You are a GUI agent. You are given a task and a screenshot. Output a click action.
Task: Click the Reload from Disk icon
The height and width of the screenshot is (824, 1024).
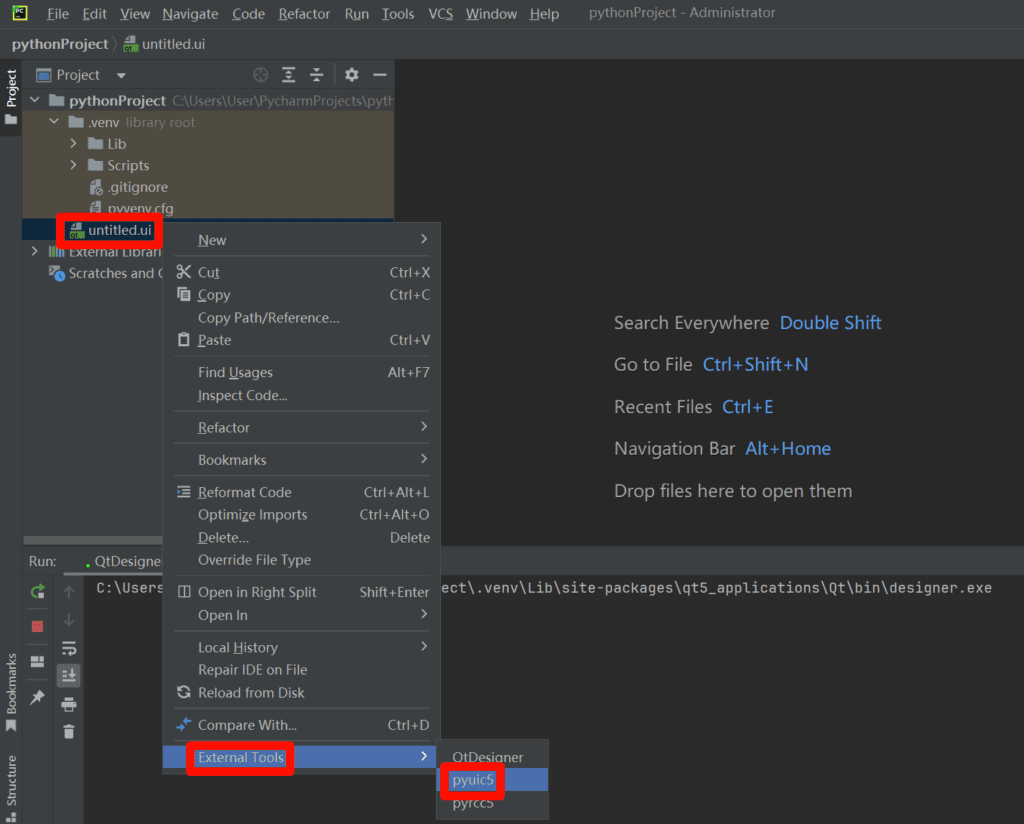[184, 692]
